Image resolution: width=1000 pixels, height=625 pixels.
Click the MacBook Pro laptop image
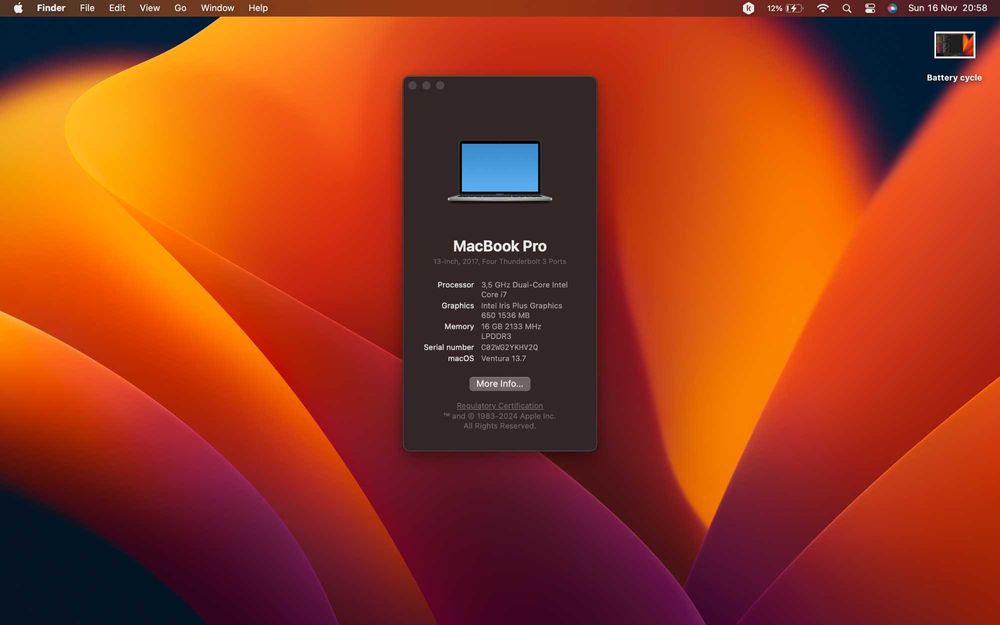click(x=500, y=171)
